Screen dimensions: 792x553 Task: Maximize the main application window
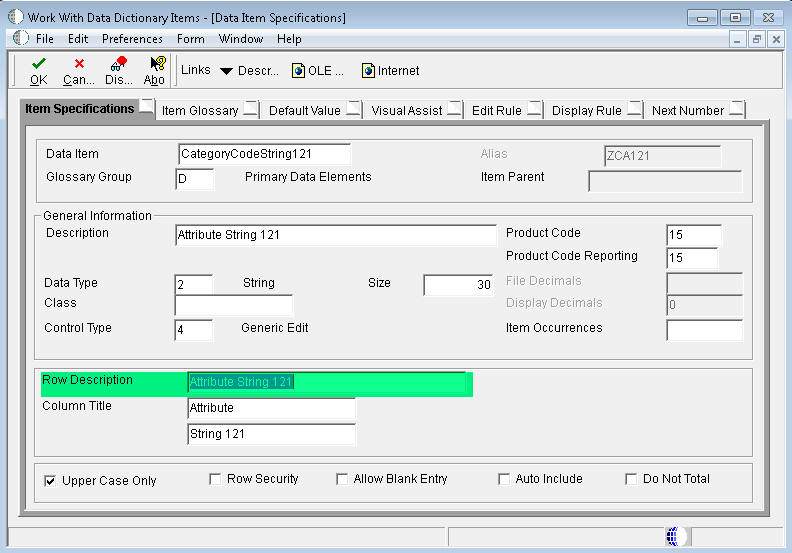[735, 18]
